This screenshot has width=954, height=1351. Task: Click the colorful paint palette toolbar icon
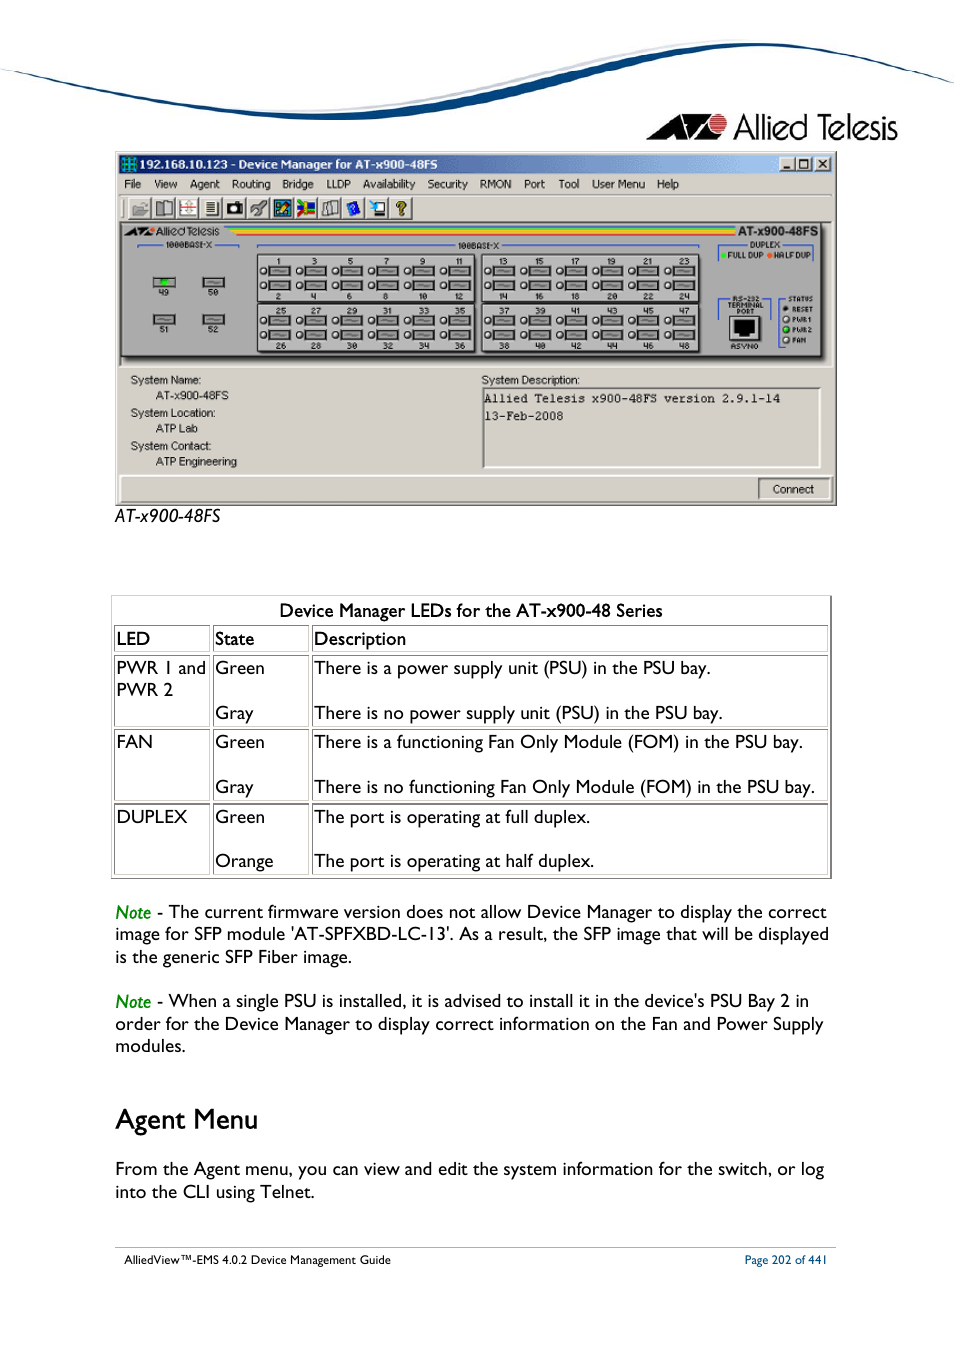[x=283, y=208]
